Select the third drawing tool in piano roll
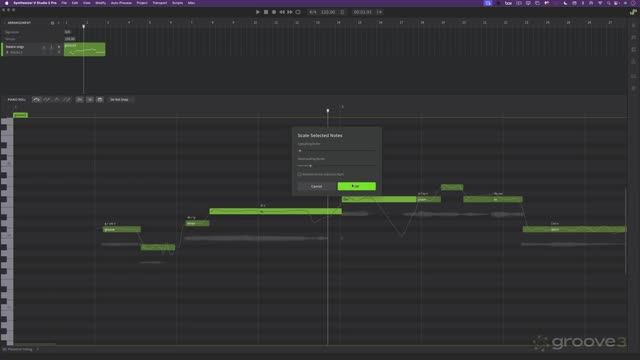Image resolution: width=640 pixels, height=360 pixels. pyautogui.click(x=57, y=100)
